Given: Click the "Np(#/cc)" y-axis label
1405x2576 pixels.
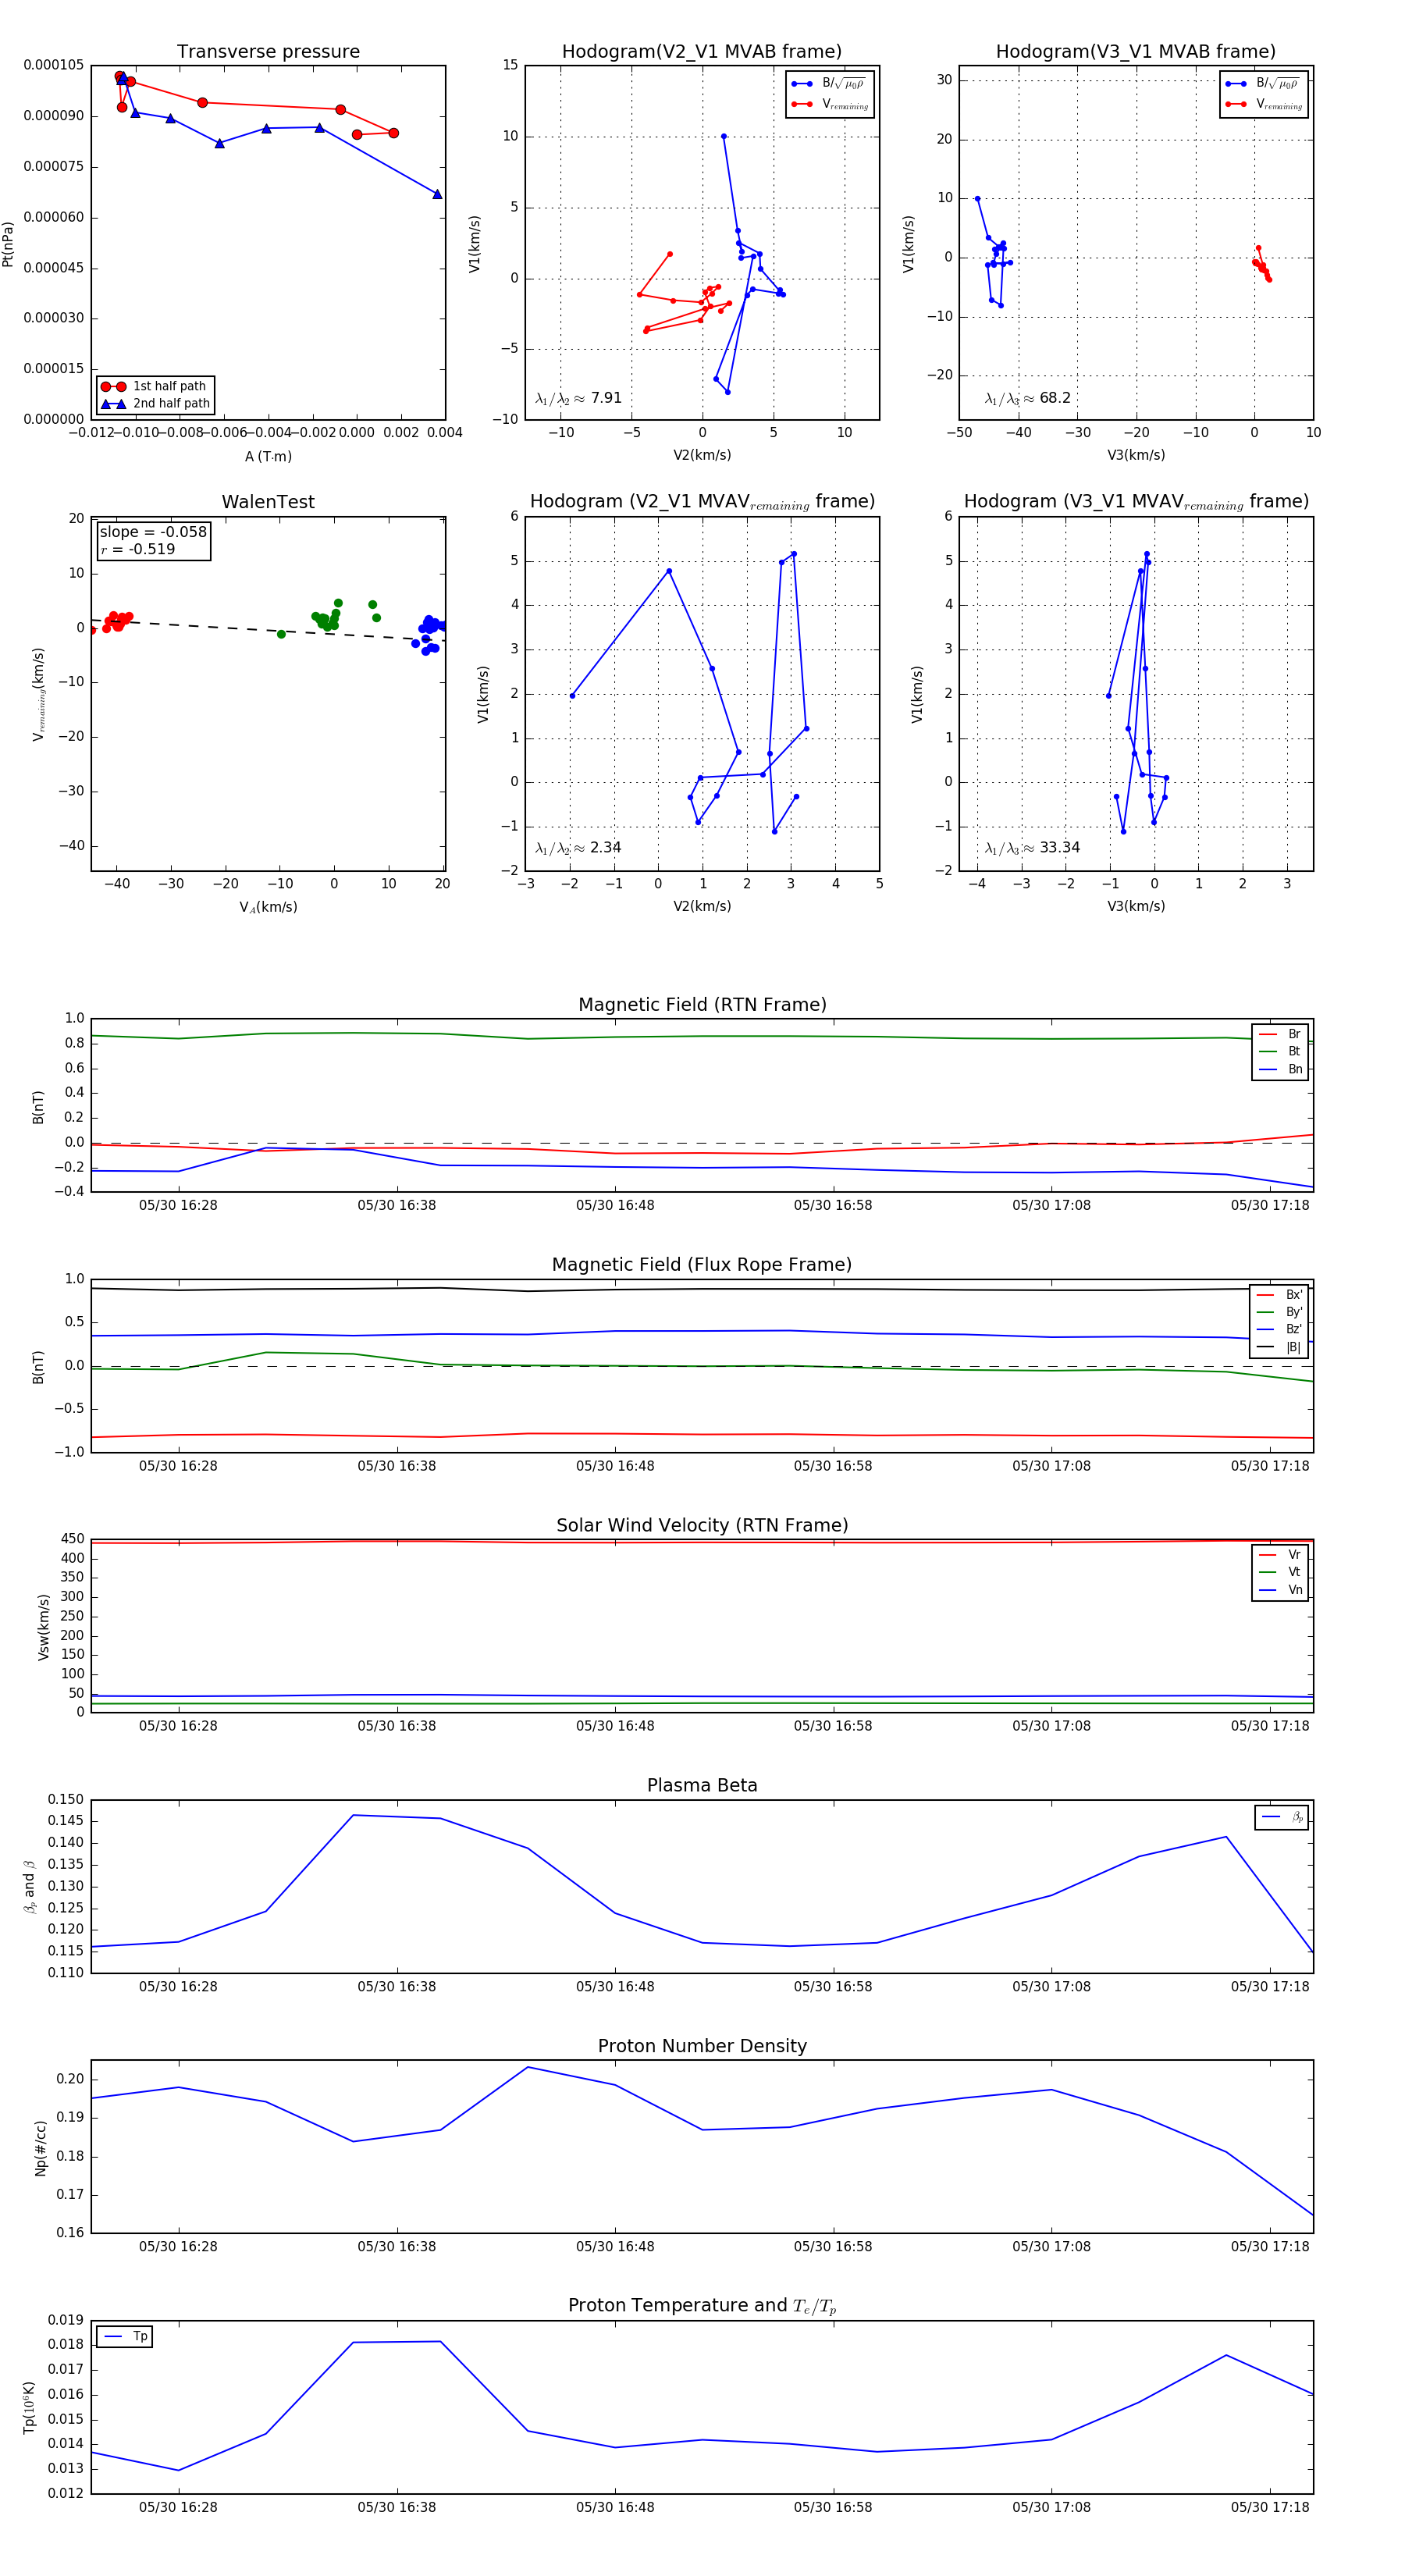Looking at the screenshot, I should (41, 2148).
